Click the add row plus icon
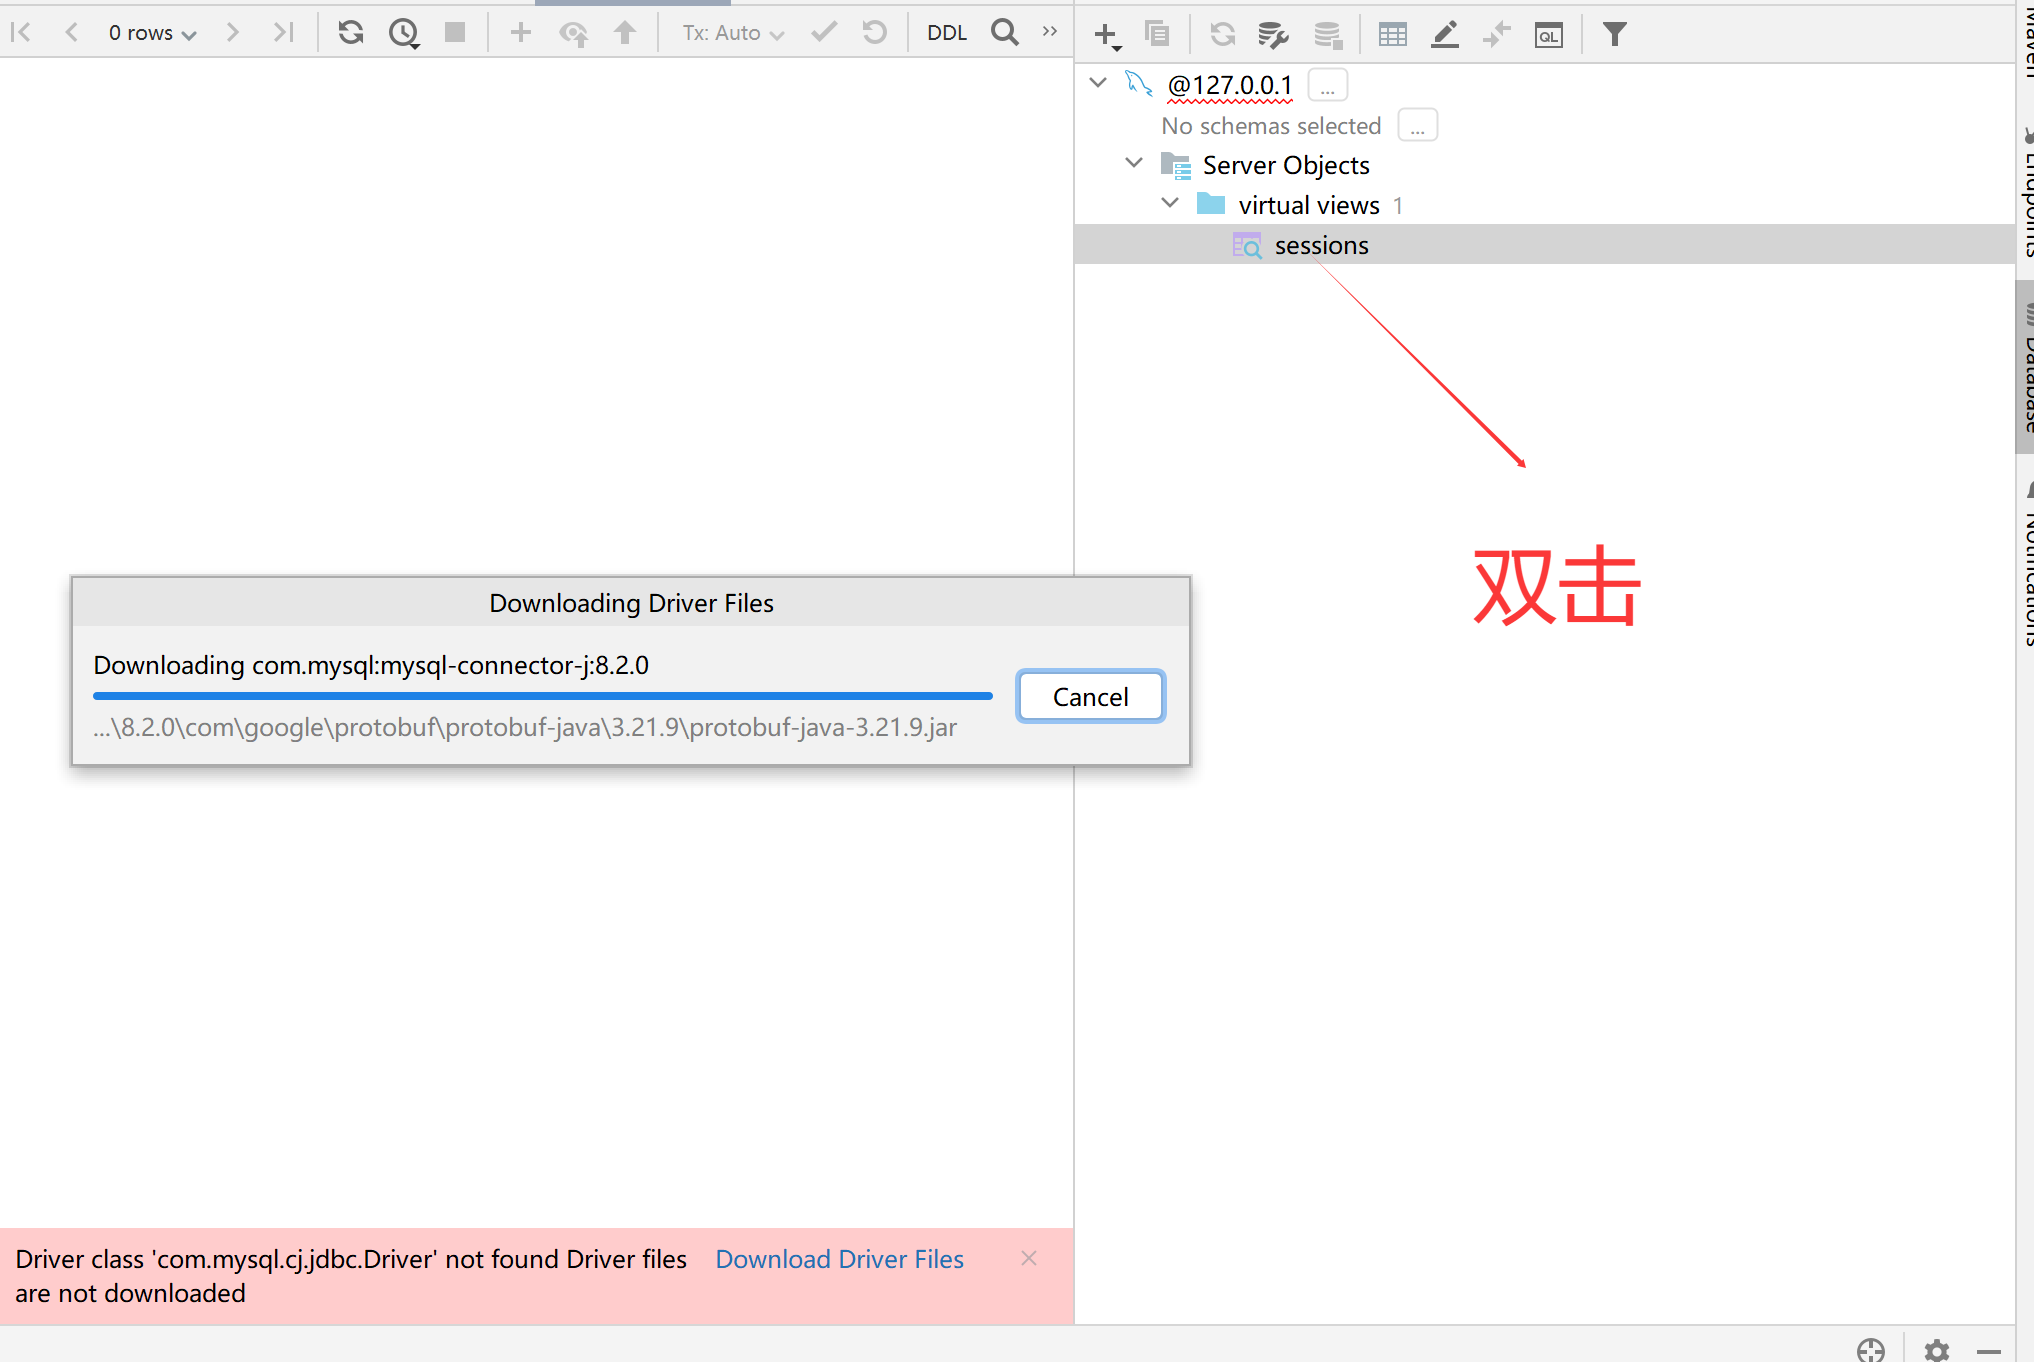Screen dimensions: 2034x1362 pyautogui.click(x=520, y=33)
